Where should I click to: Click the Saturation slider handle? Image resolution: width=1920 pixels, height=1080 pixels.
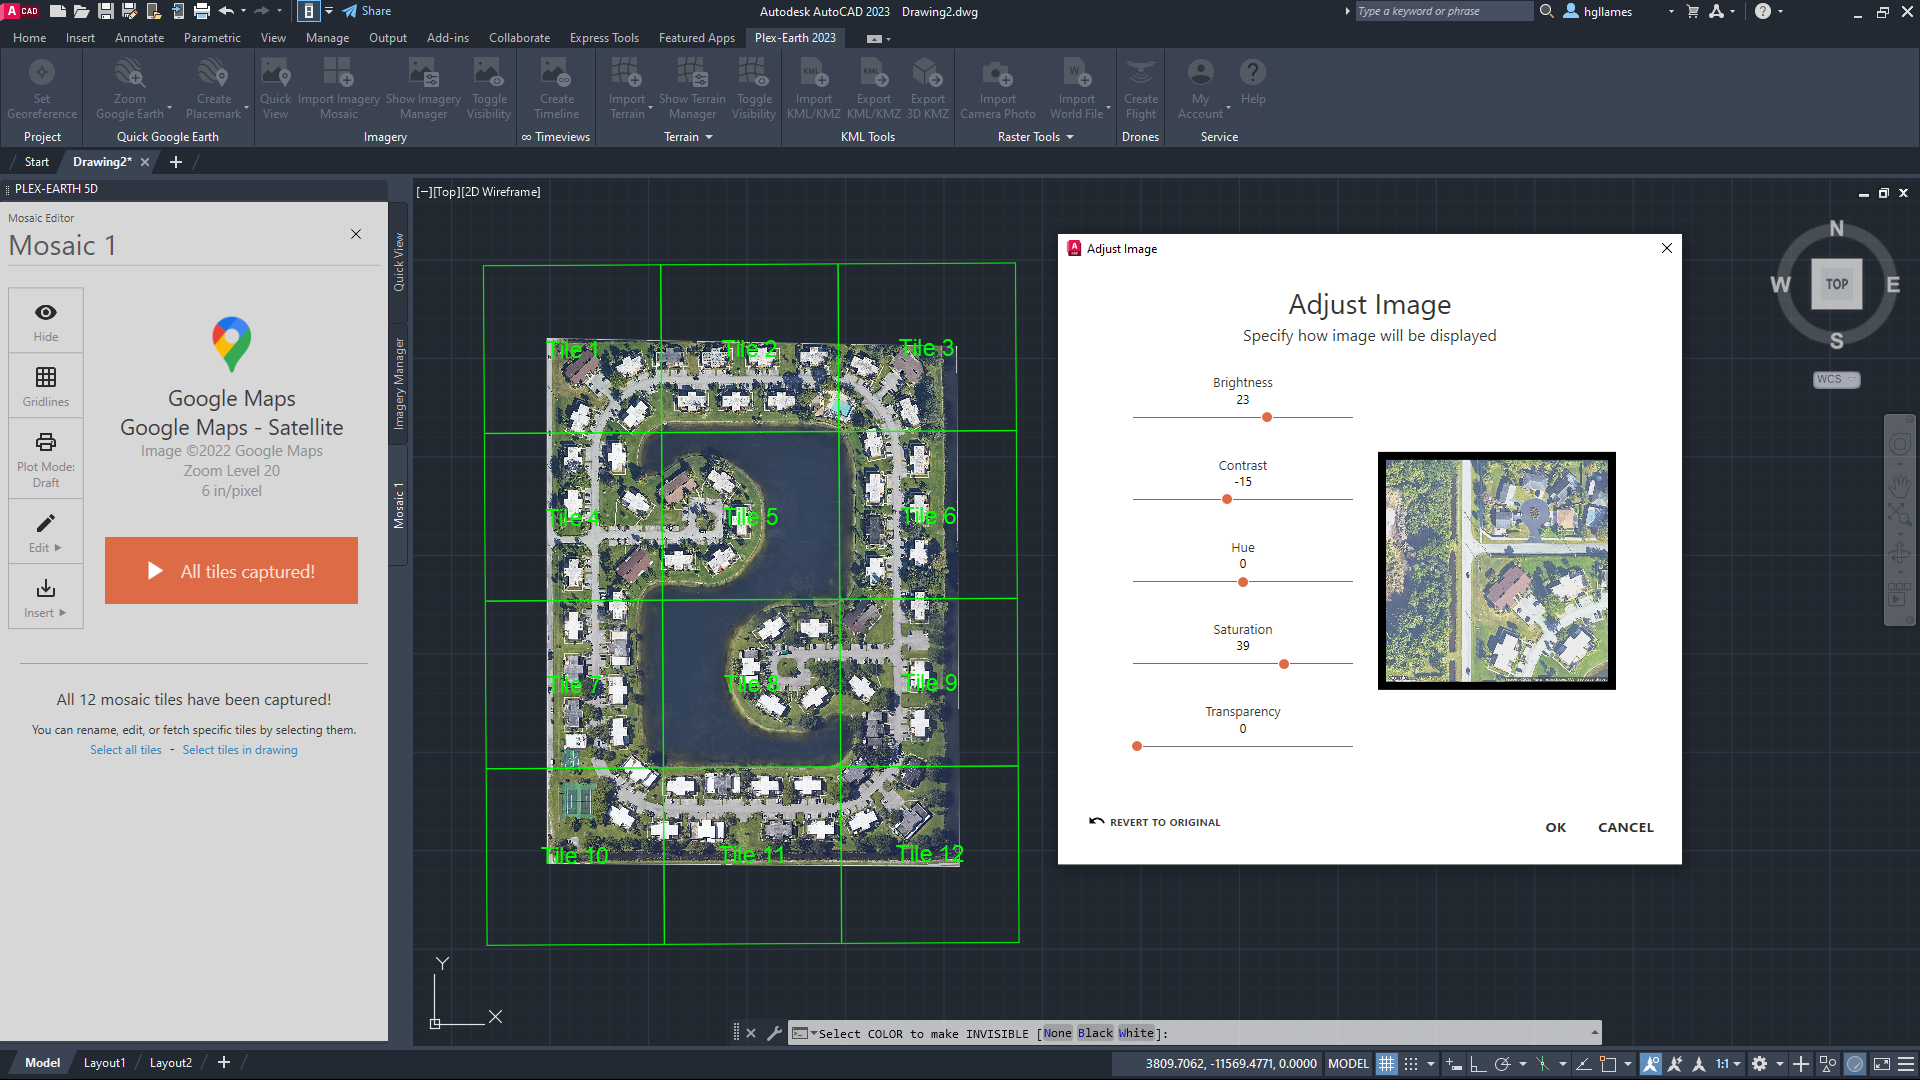point(1284,664)
